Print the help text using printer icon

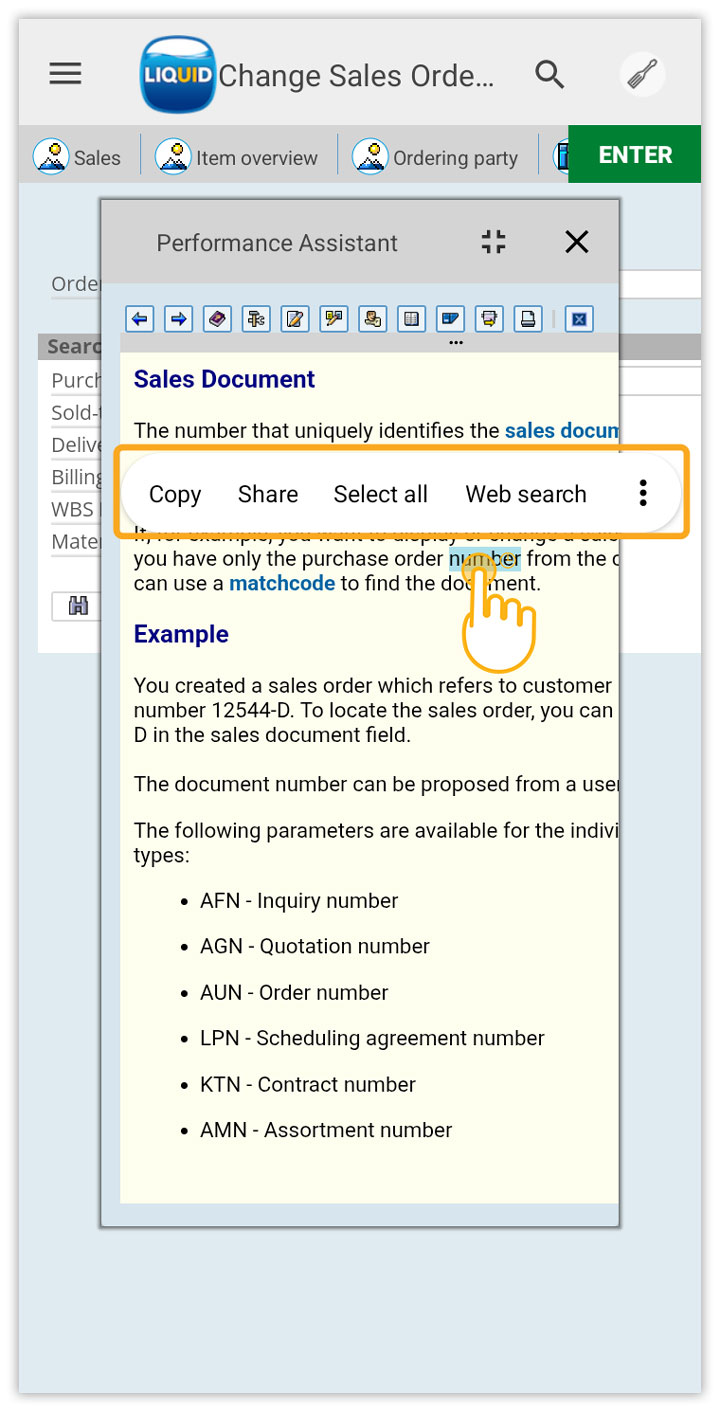click(x=528, y=319)
